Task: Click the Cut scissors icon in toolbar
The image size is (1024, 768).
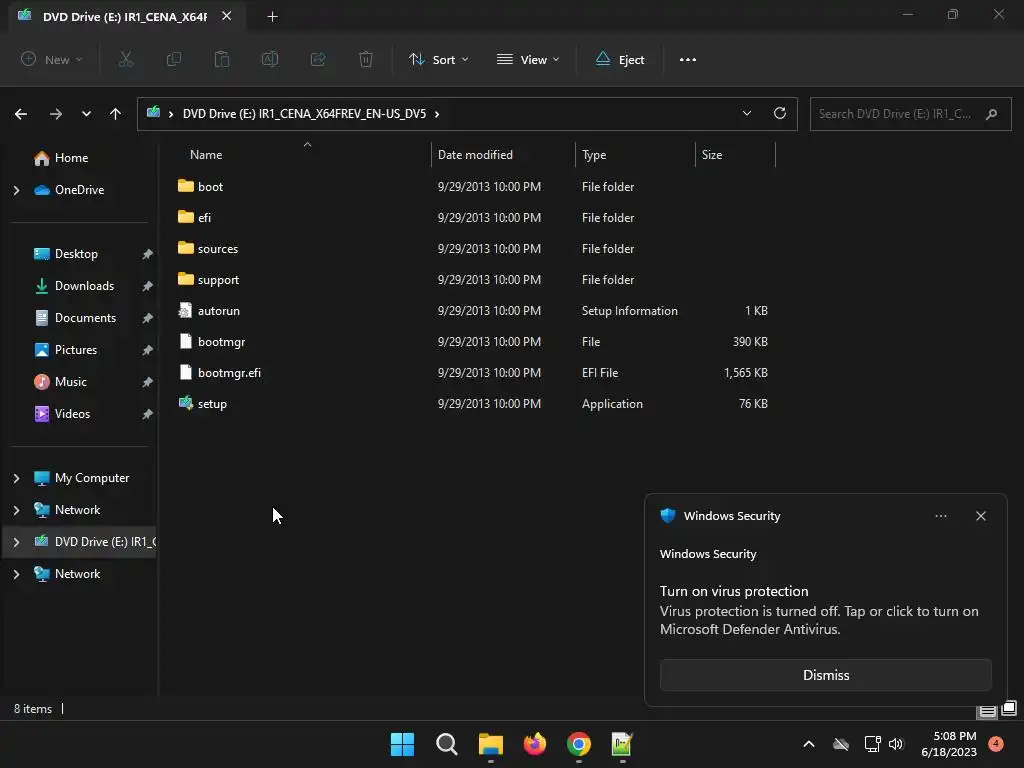Action: click(125, 59)
